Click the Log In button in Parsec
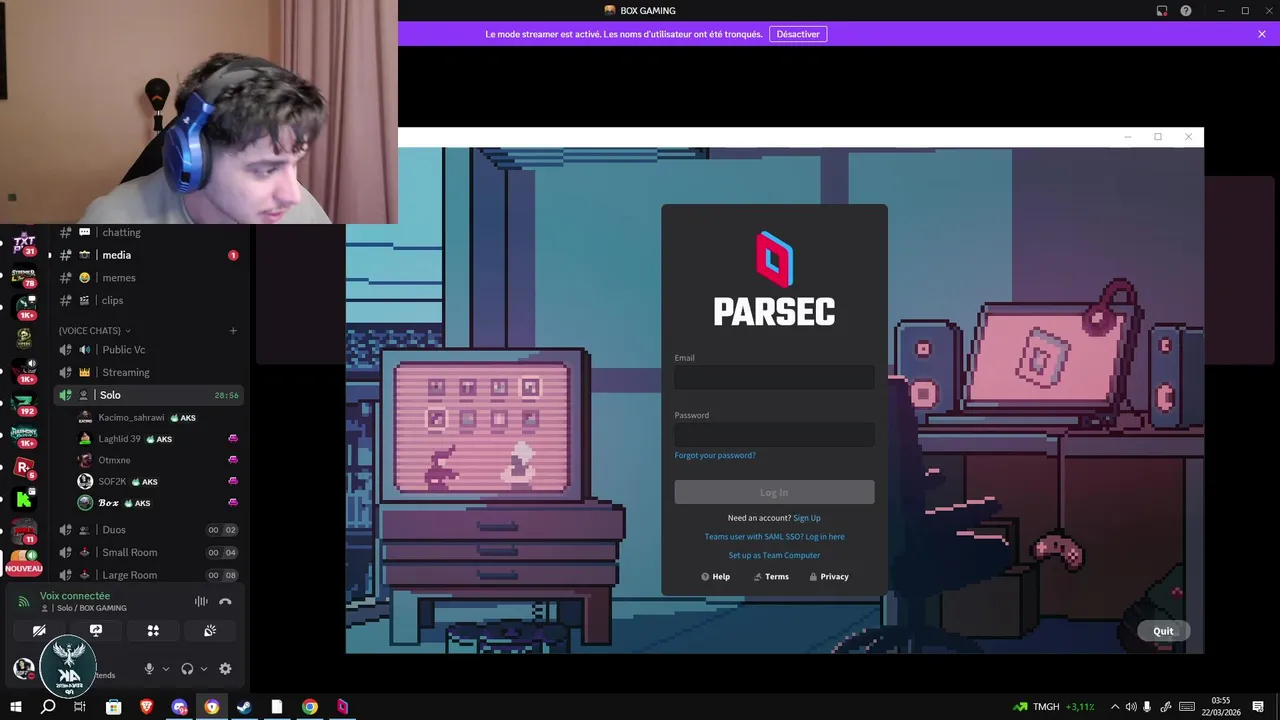The width and height of the screenshot is (1280, 720). 774,492
